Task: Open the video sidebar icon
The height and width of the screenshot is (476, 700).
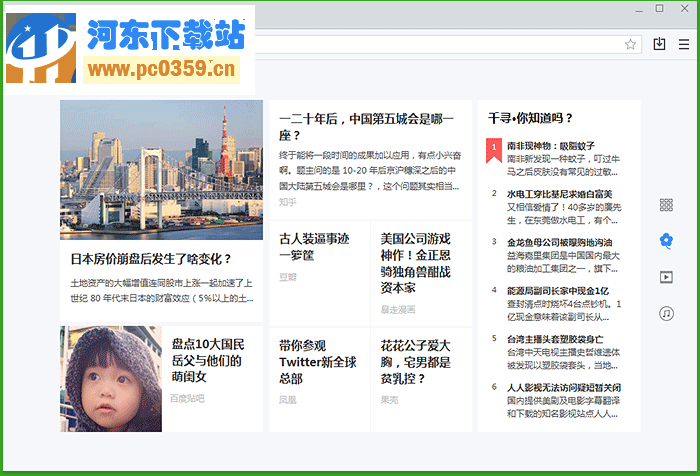Action: click(666, 277)
